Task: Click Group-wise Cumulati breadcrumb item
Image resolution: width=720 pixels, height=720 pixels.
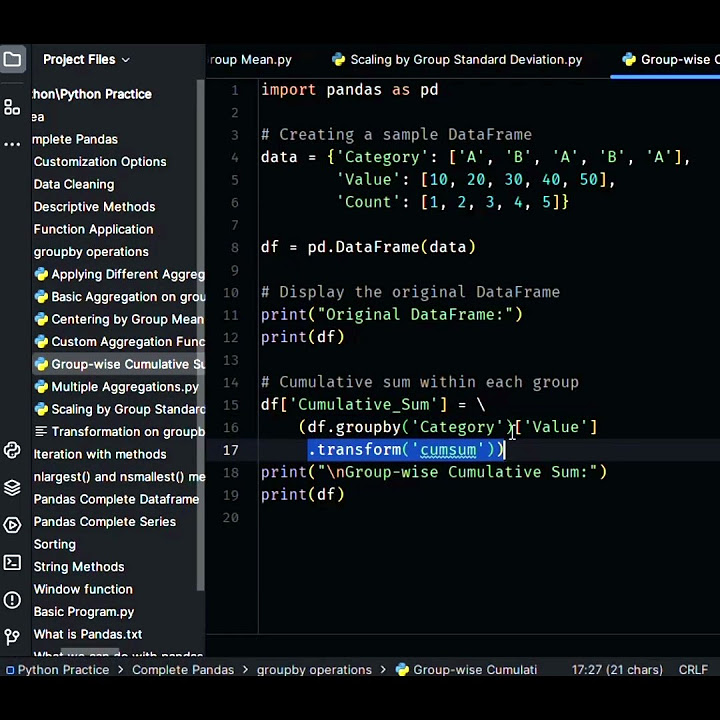Action: (x=467, y=669)
